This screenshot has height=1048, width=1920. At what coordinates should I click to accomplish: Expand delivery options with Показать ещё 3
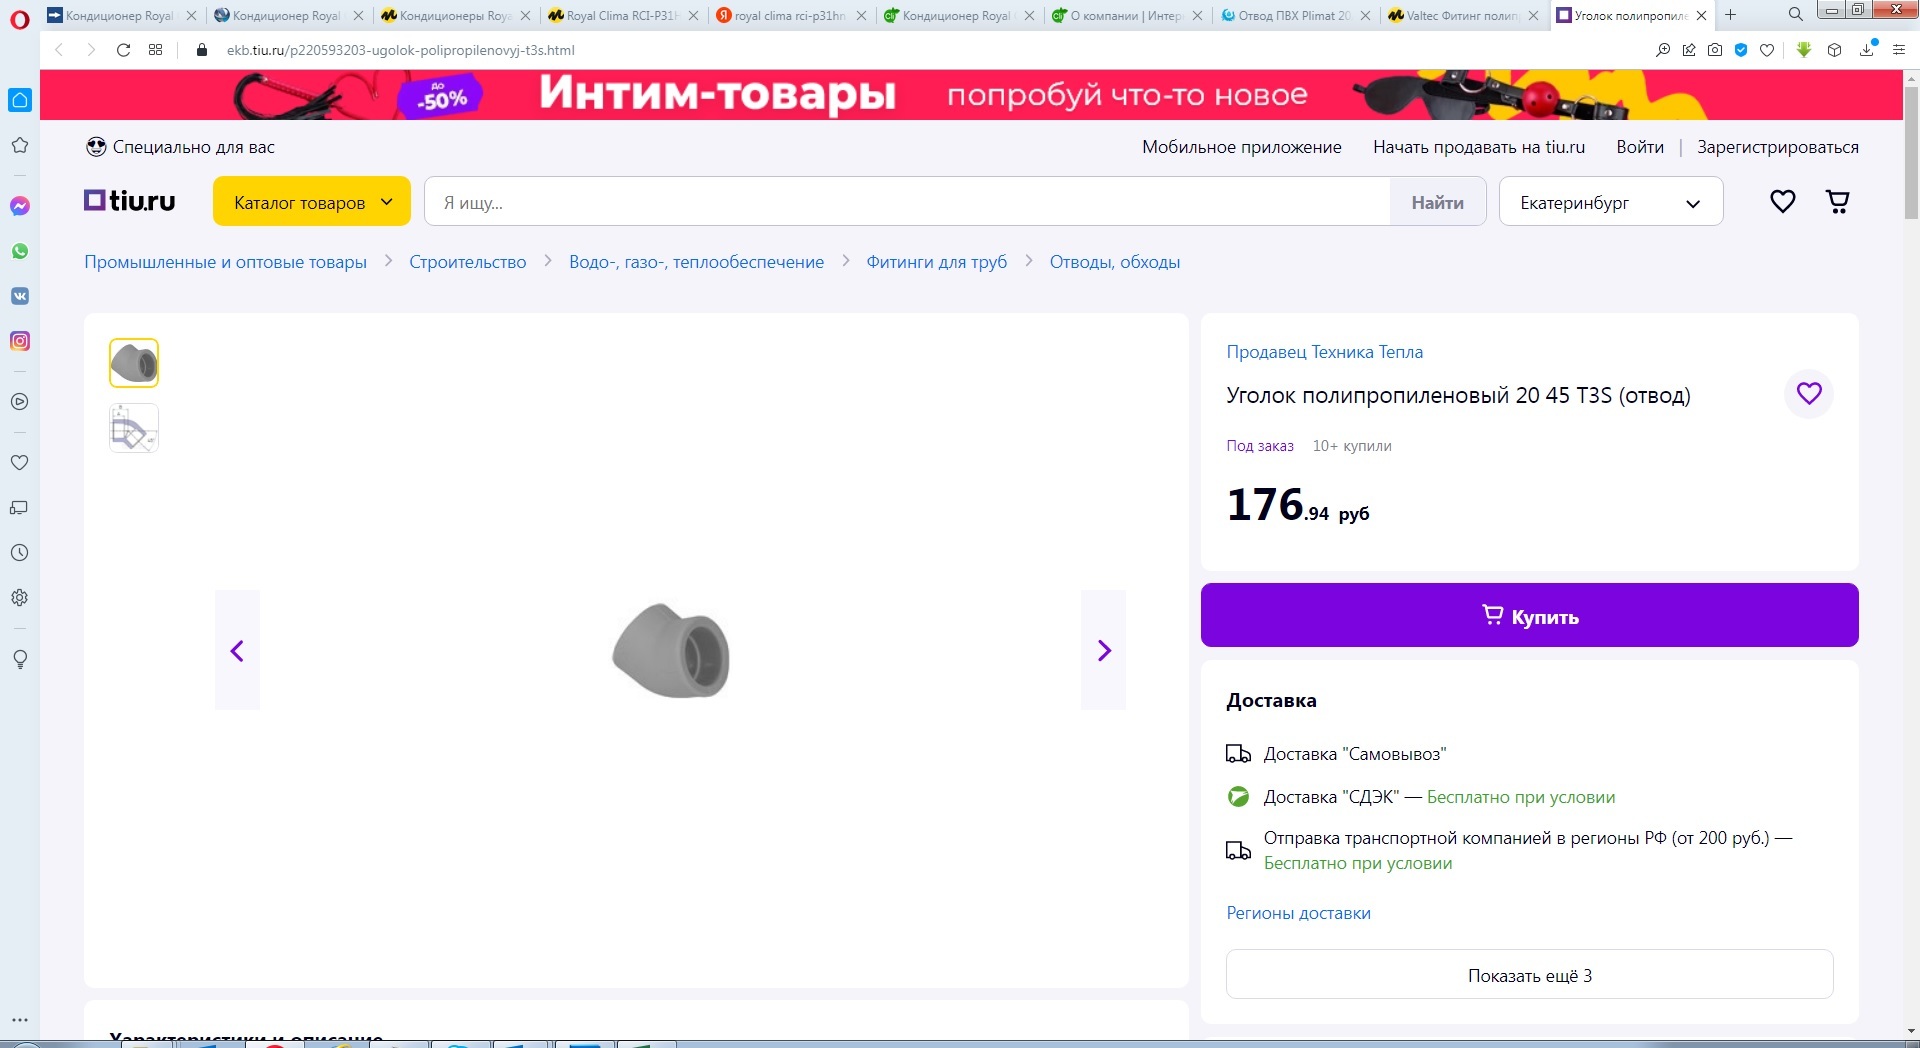[1529, 976]
